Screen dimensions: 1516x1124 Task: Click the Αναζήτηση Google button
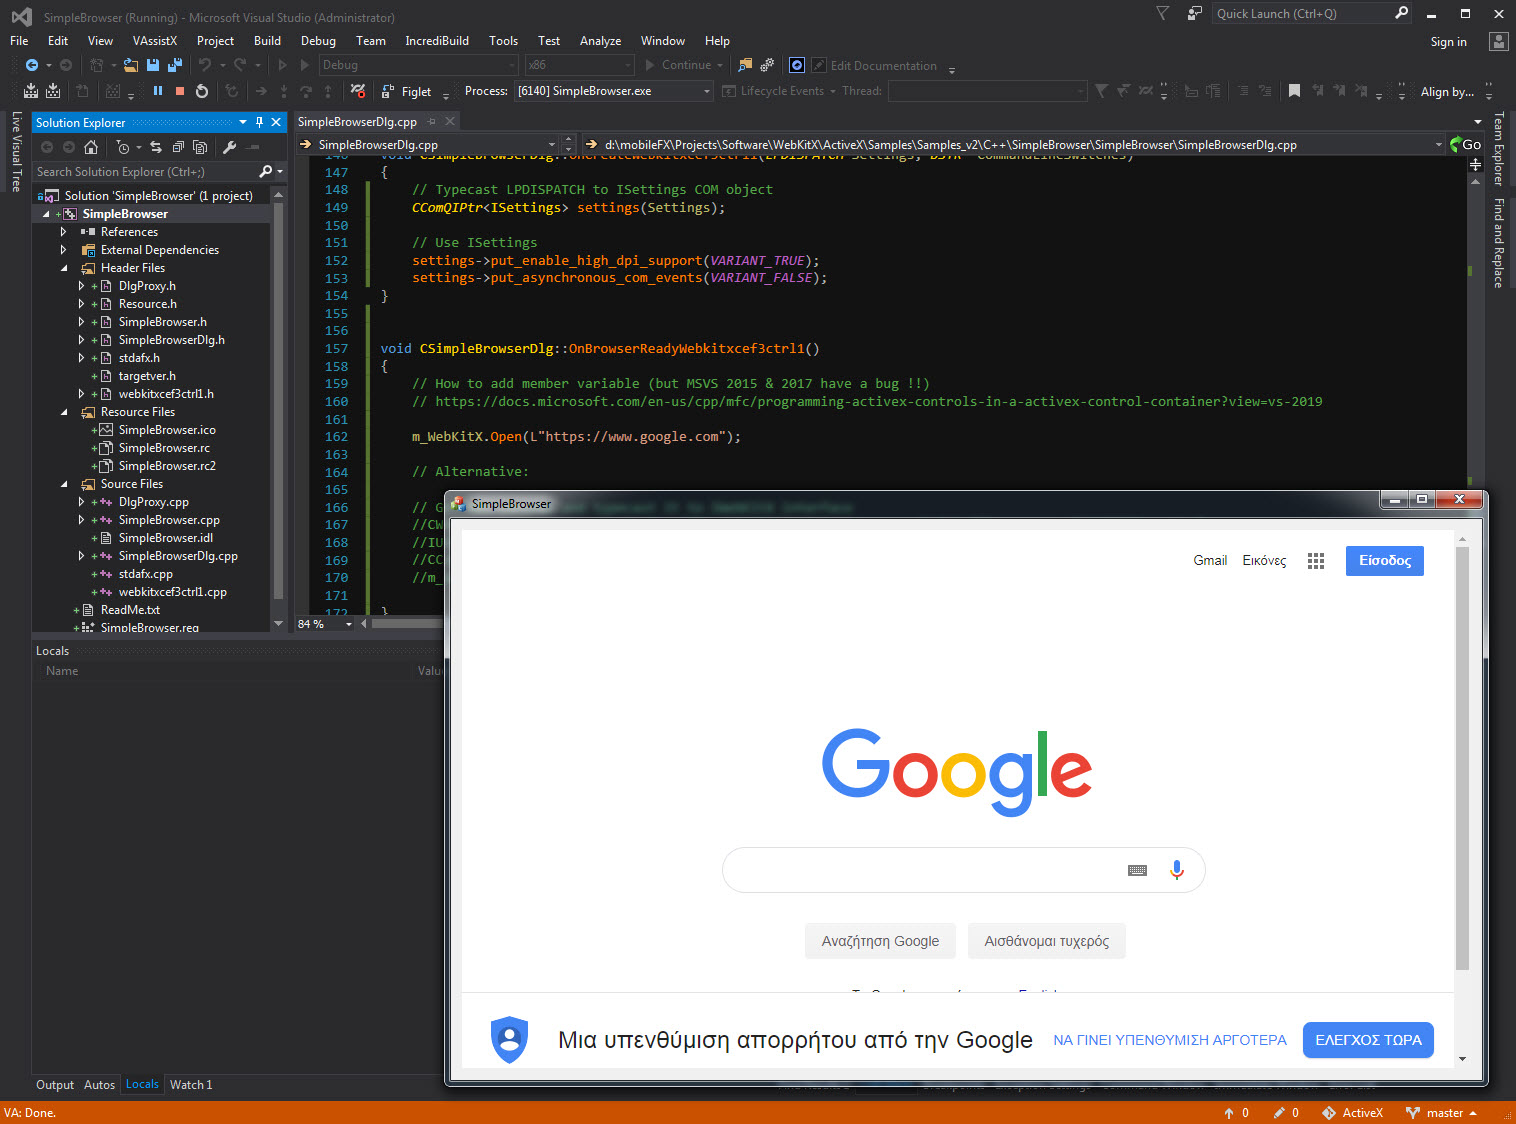[x=880, y=941]
